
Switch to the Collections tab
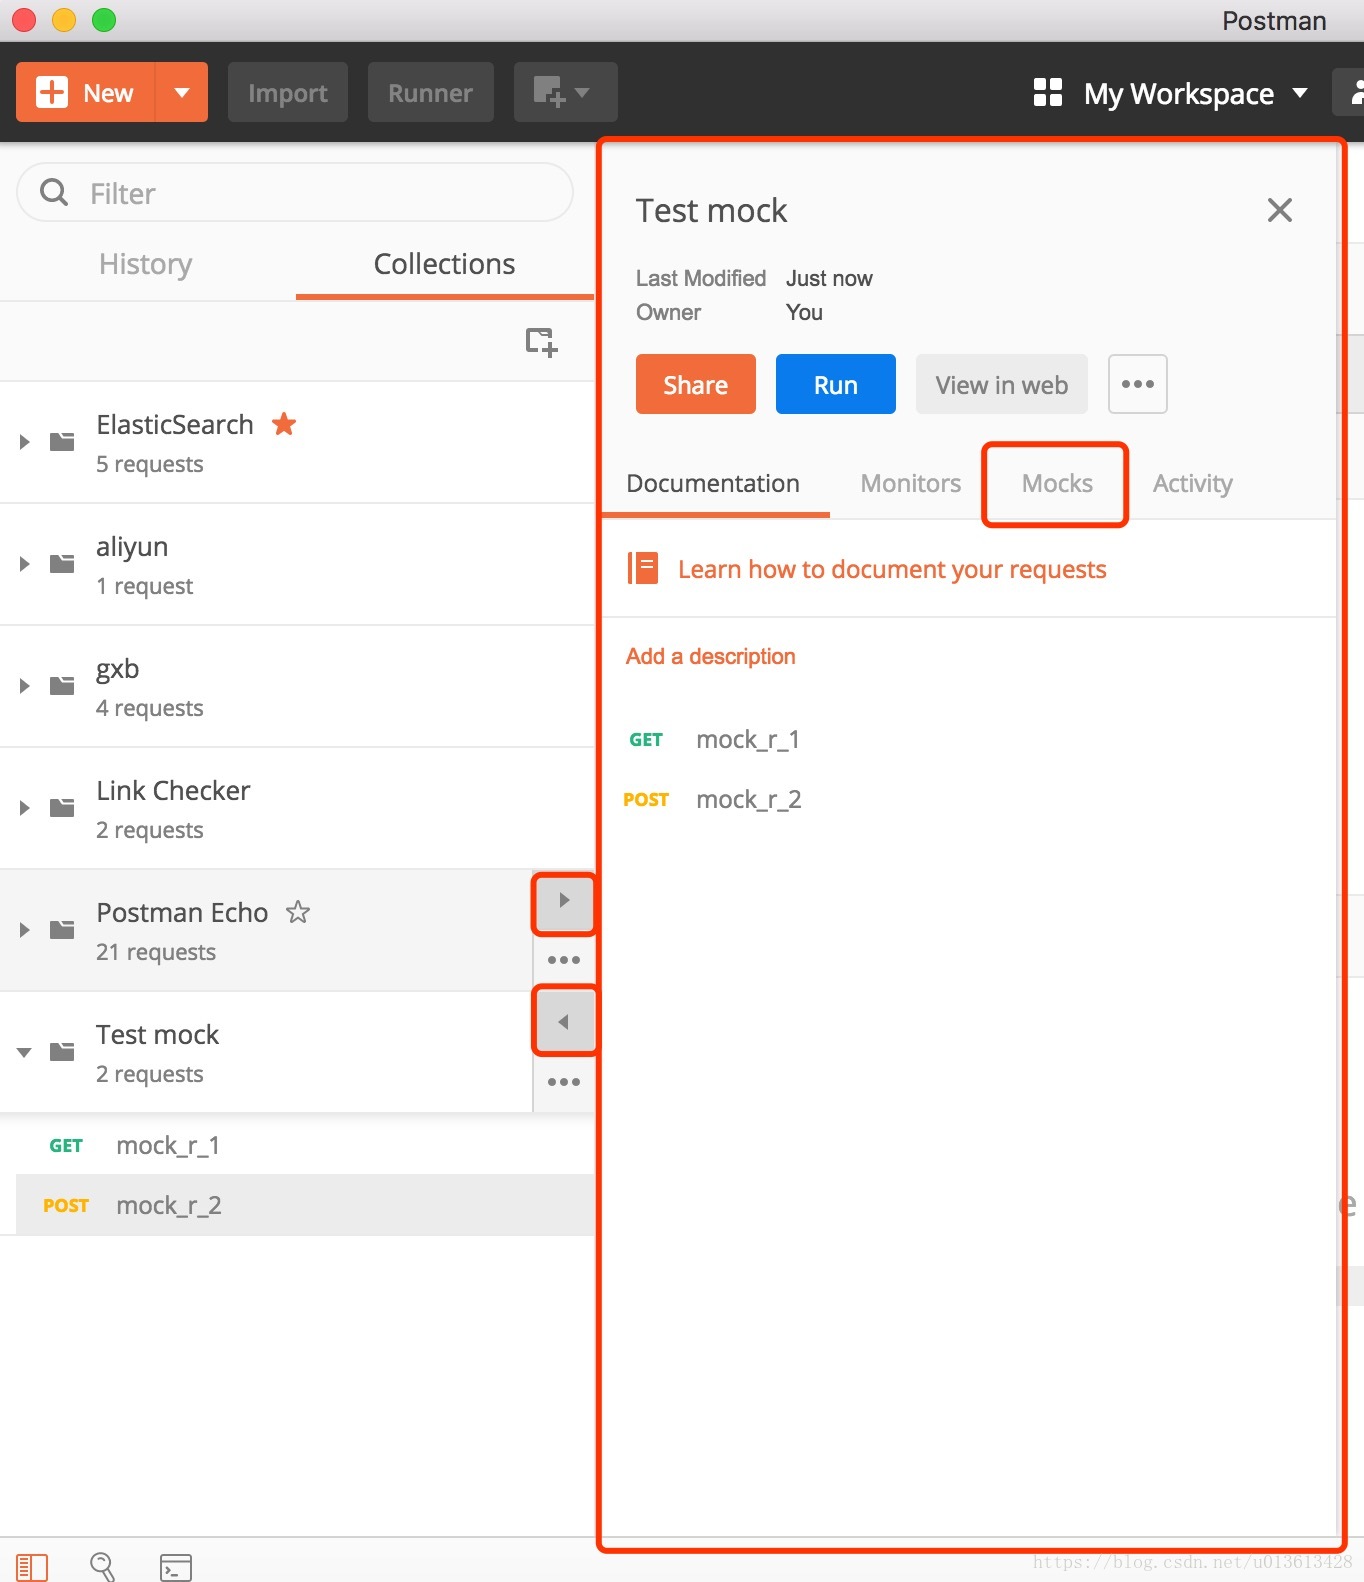[444, 264]
